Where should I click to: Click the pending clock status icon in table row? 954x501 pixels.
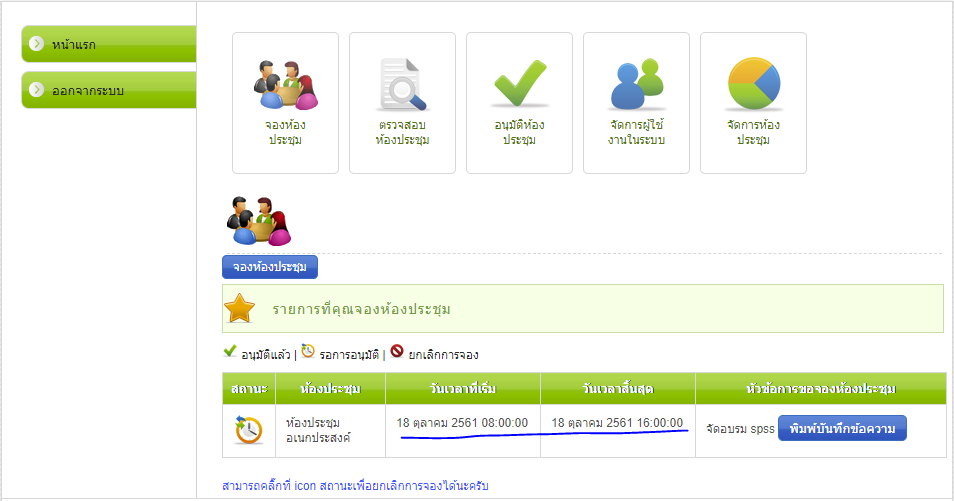click(248, 430)
